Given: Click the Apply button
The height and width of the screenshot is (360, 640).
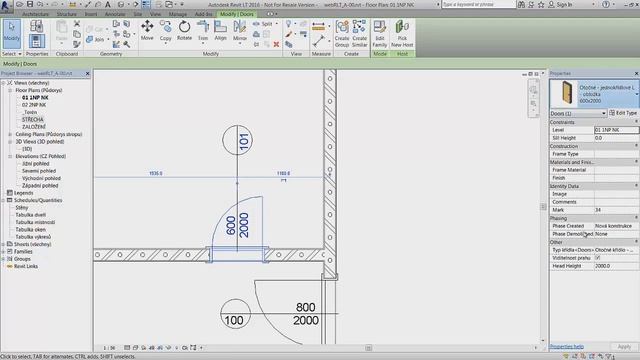Looking at the screenshot, I should point(624,347).
